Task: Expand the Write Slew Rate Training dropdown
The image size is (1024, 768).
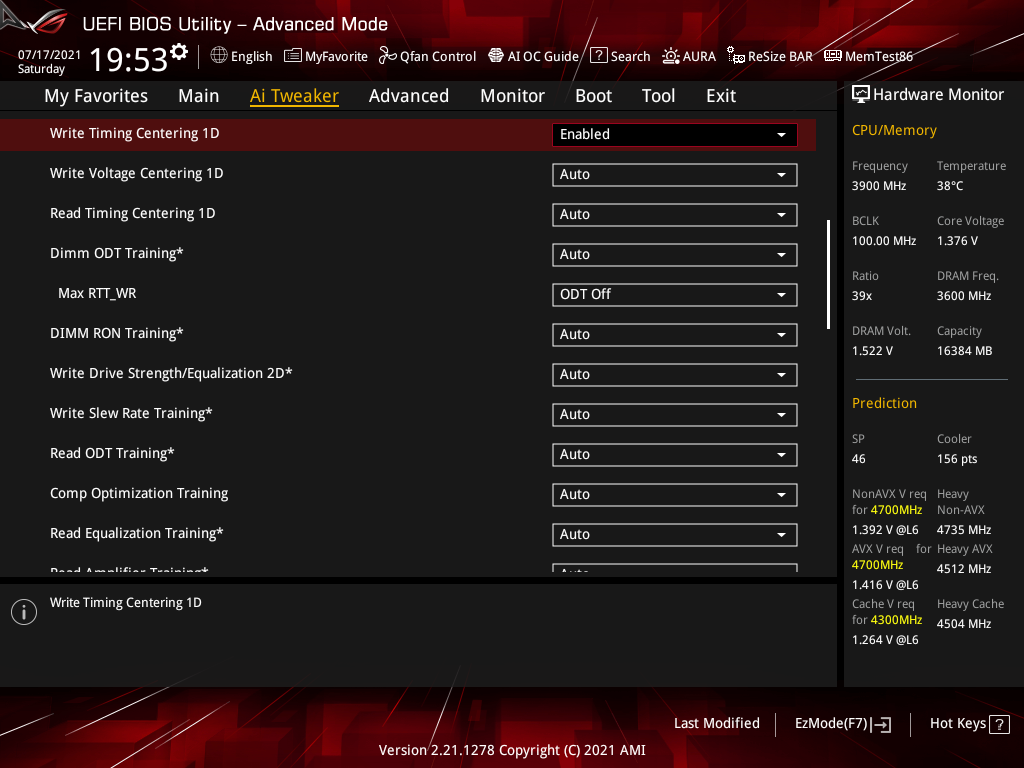Action: 675,415
